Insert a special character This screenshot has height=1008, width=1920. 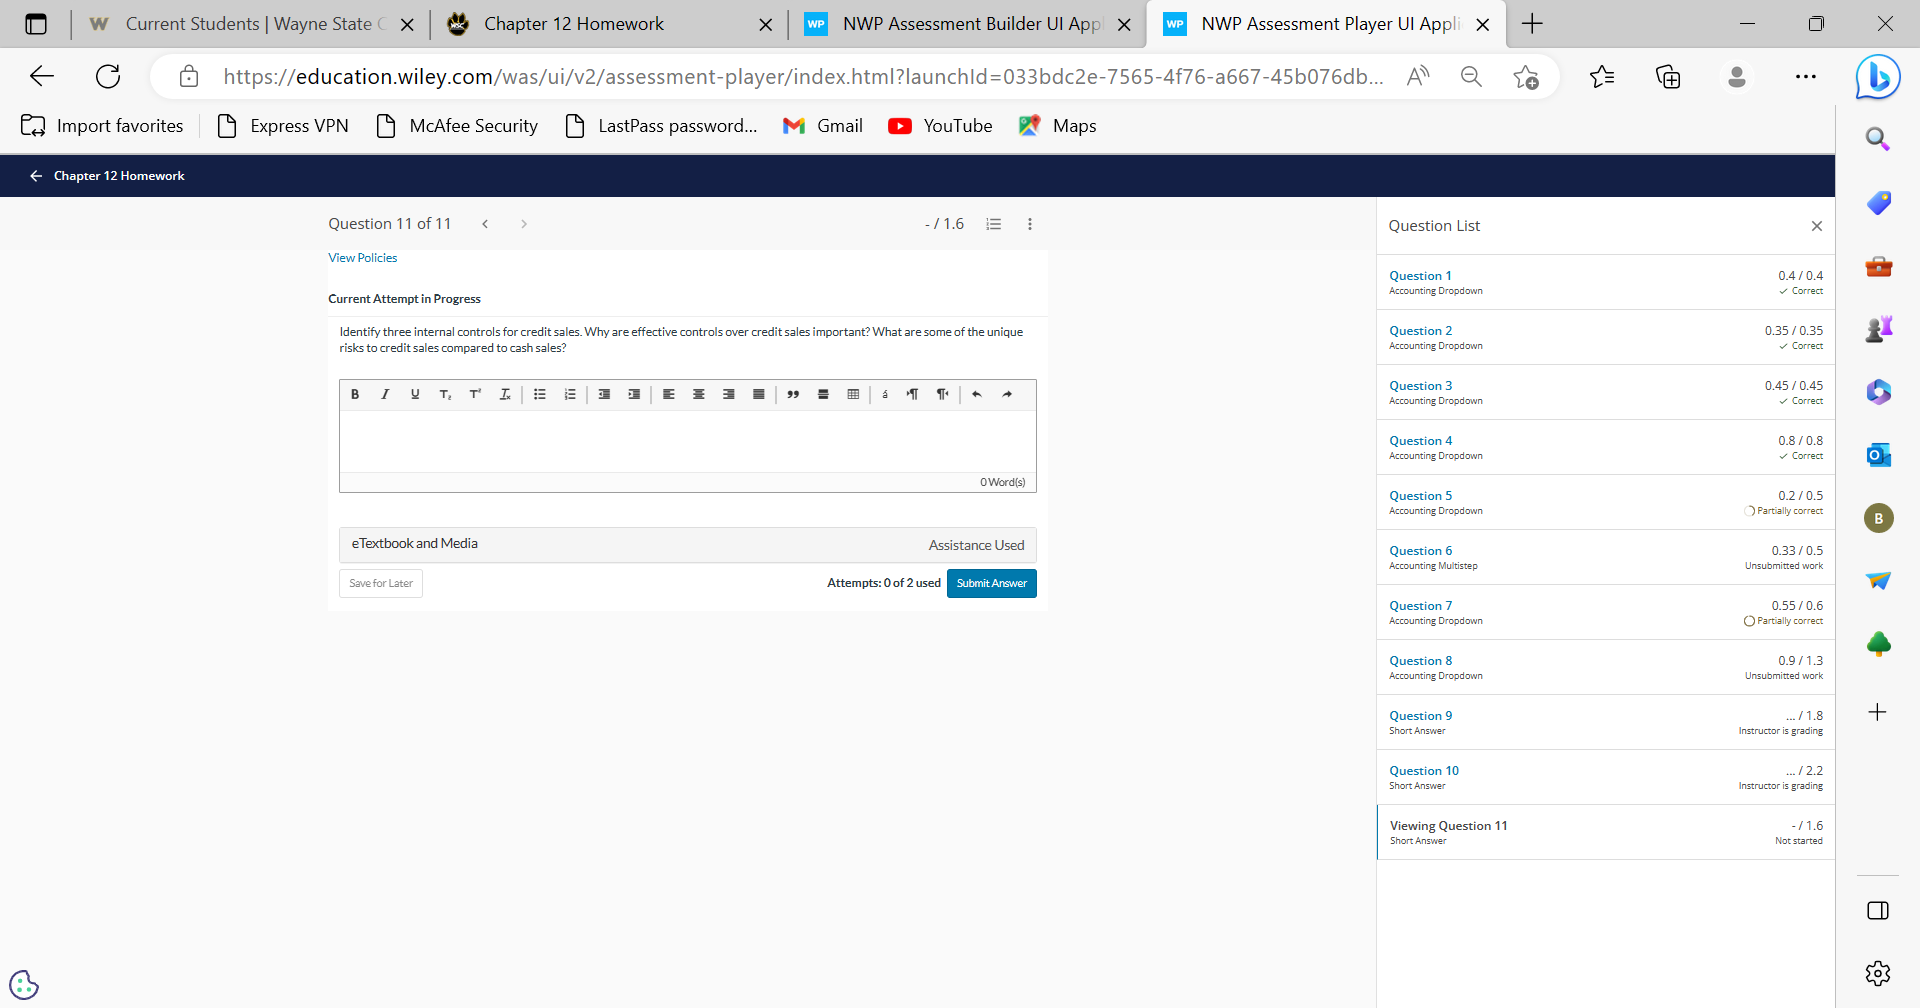click(885, 394)
